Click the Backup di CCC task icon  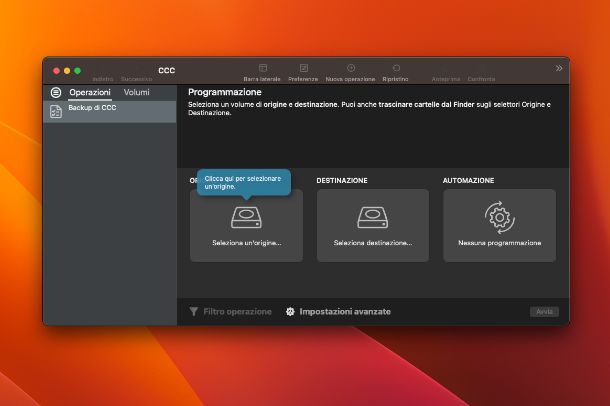pyautogui.click(x=56, y=112)
